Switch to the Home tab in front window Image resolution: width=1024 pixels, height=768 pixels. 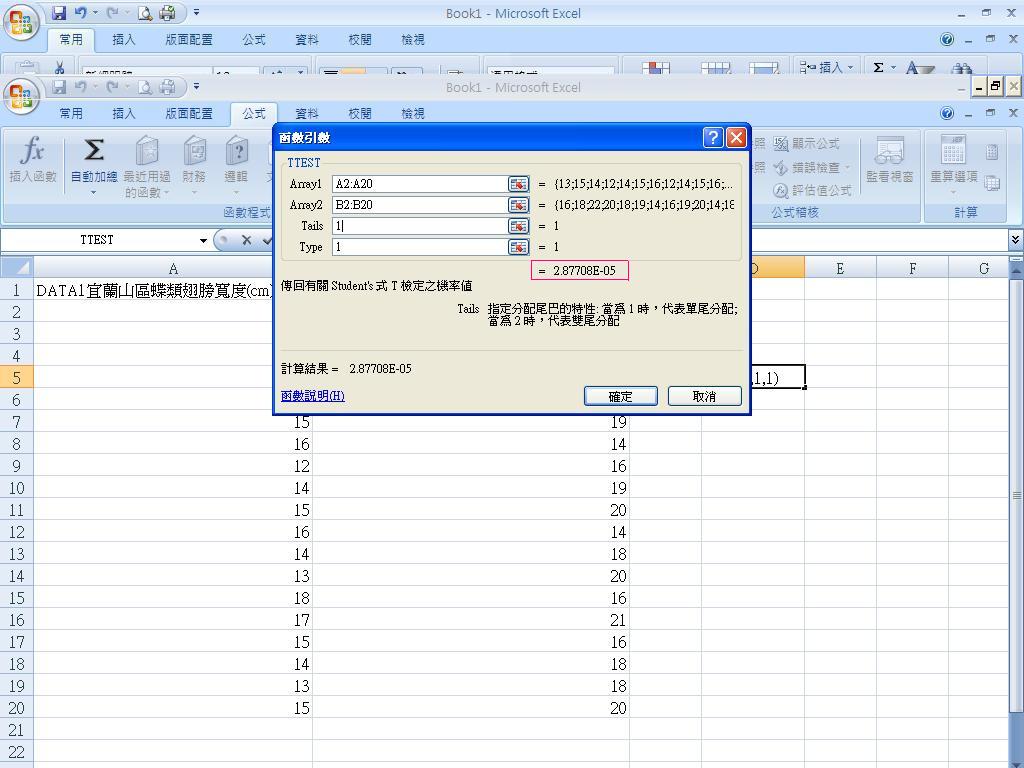71,114
